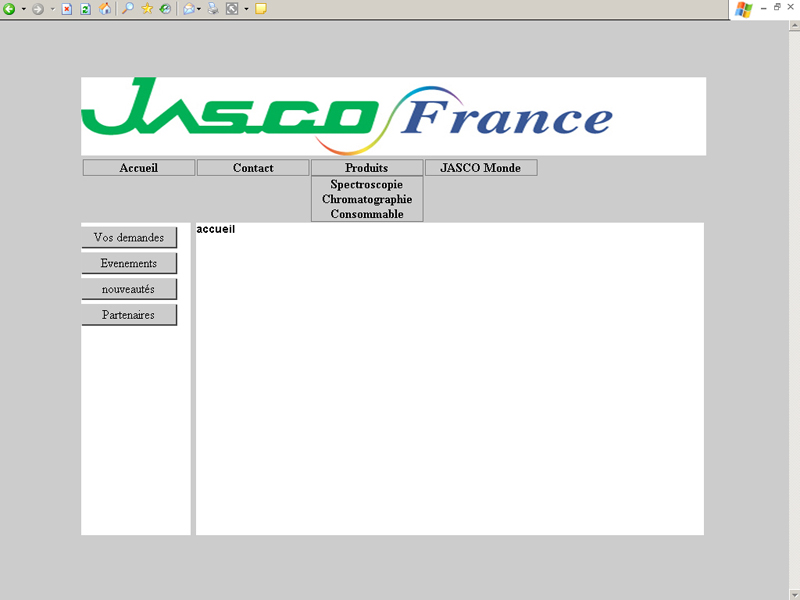Screen dimensions: 800x600
Task: Restore down the browser window
Action: [777, 7]
